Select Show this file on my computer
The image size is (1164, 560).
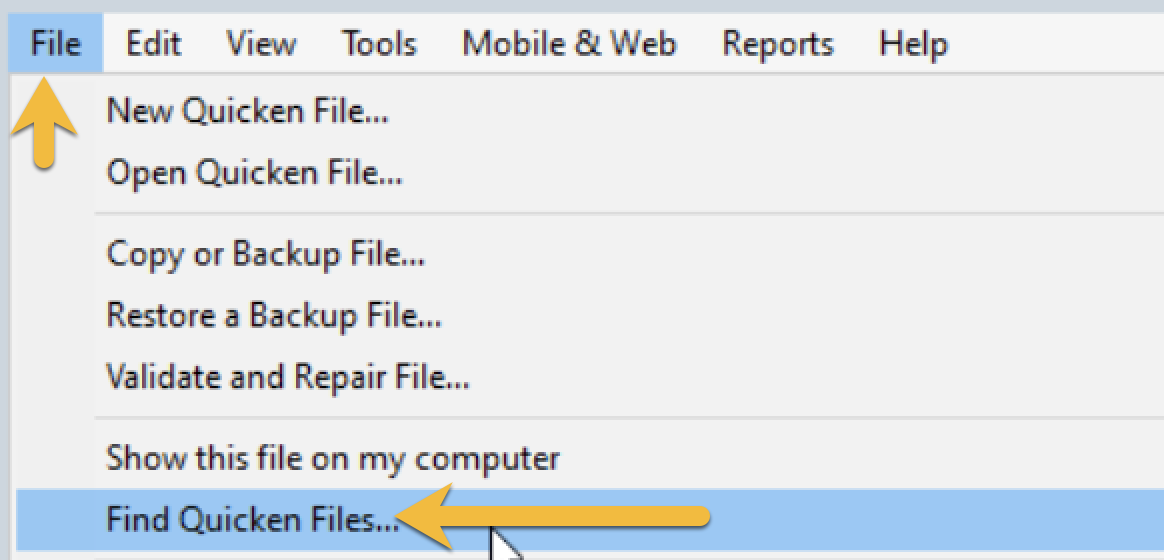pos(333,459)
